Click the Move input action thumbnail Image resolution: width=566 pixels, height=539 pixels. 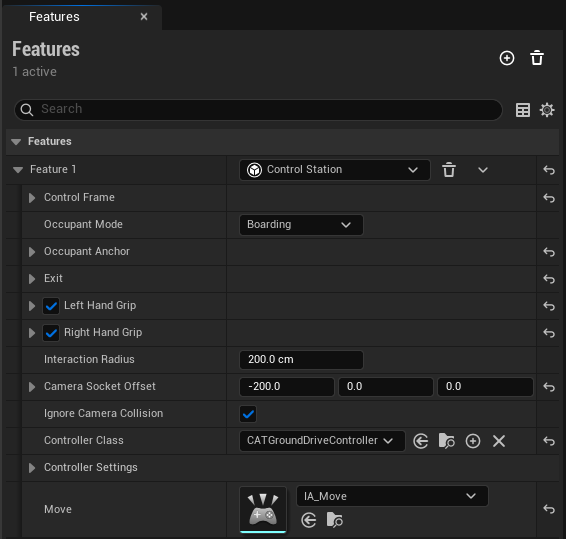(x=263, y=509)
